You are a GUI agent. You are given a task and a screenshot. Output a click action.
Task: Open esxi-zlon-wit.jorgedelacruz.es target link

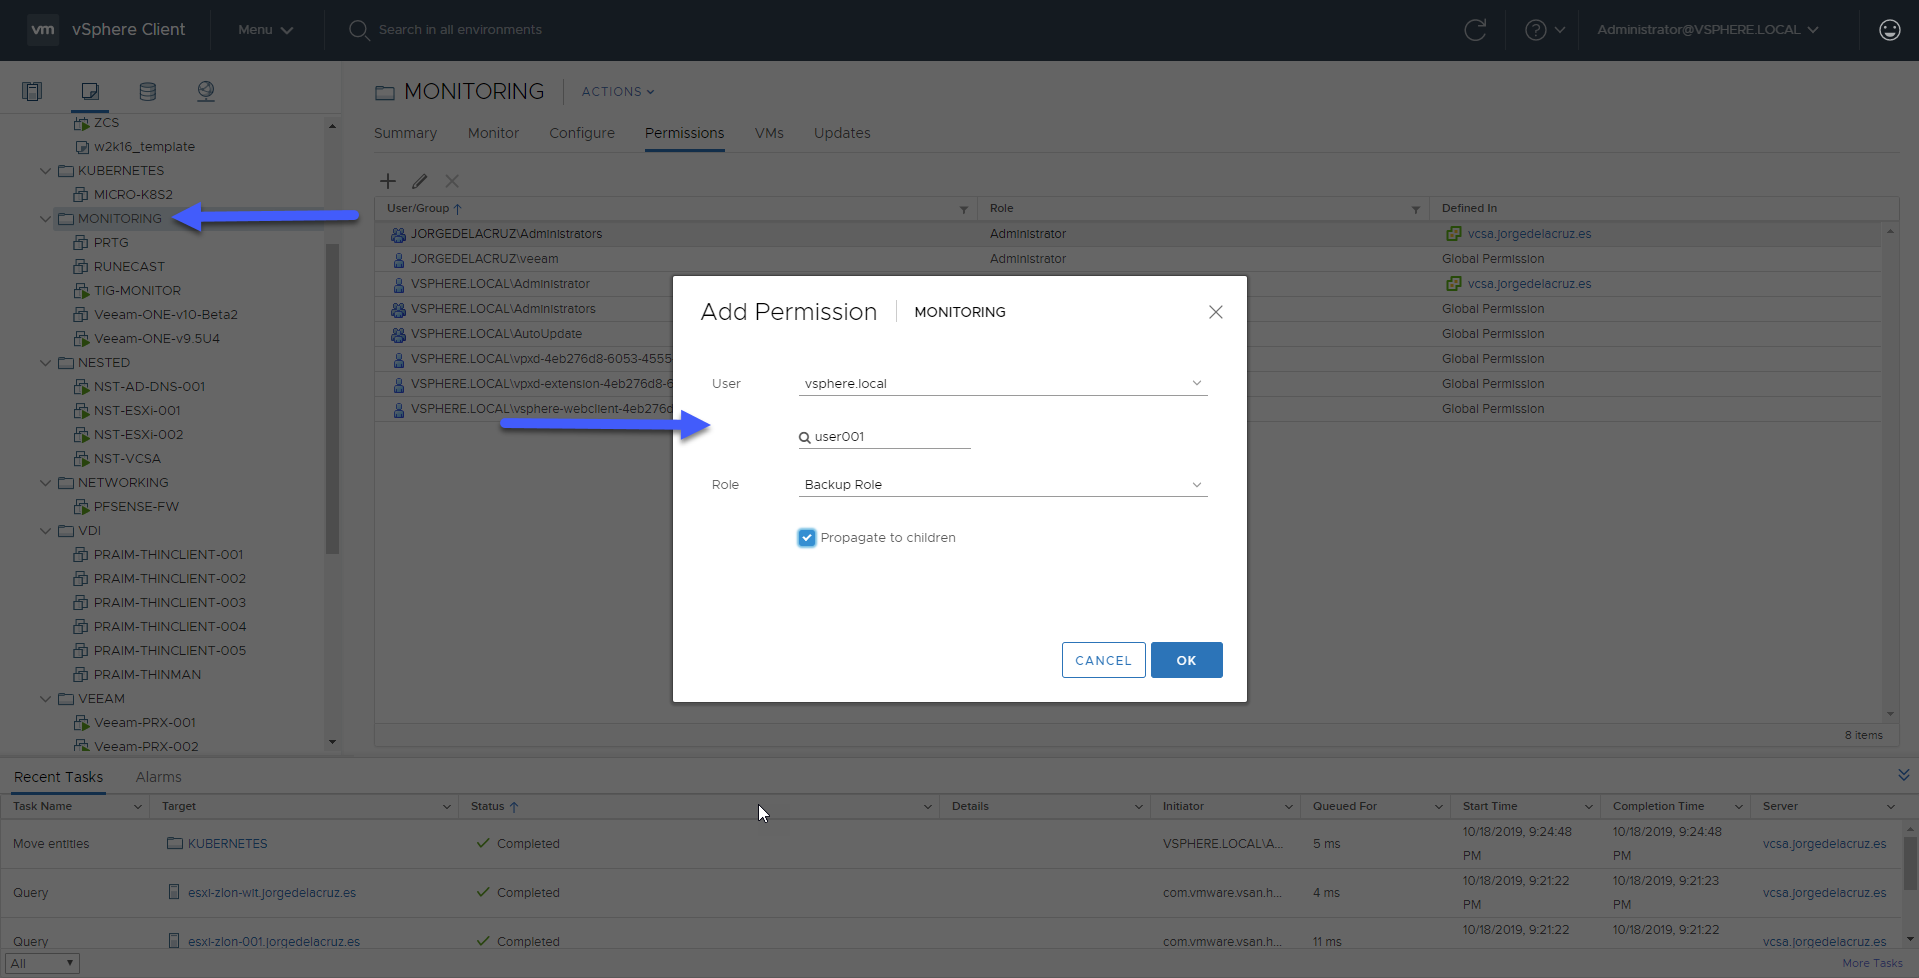point(271,893)
